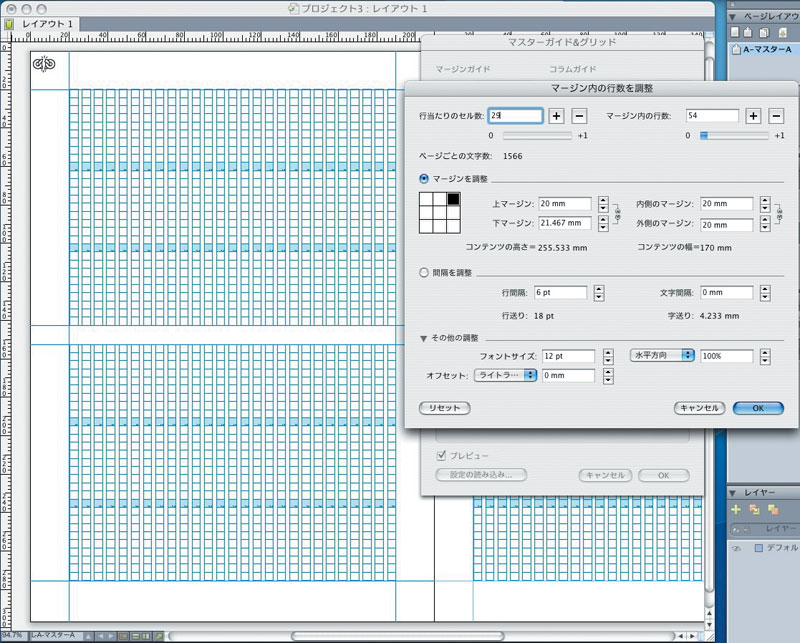Toggle visibility eye of the default layer

(735, 548)
